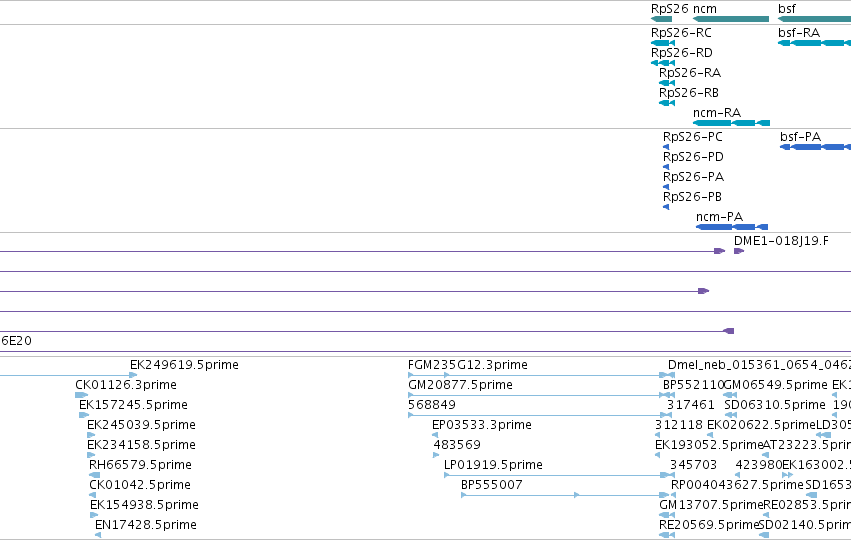The height and width of the screenshot is (540, 851).
Task: Select the BP555007 feature label
Action: [x=491, y=486]
